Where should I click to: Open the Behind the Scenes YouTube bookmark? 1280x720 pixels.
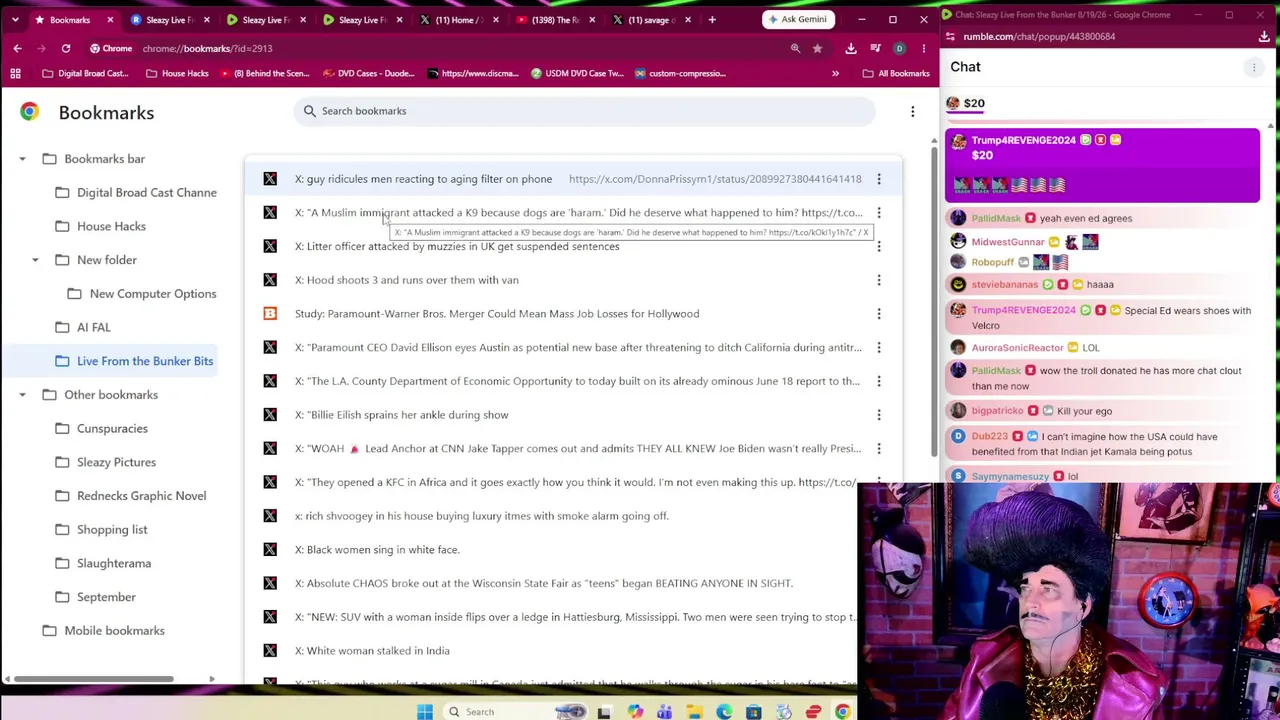pyautogui.click(x=267, y=73)
